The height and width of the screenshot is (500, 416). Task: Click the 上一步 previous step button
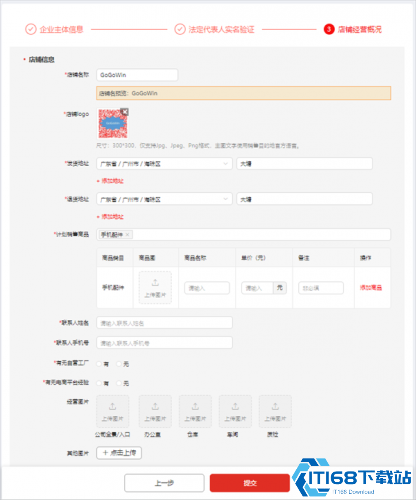pyautogui.click(x=164, y=483)
